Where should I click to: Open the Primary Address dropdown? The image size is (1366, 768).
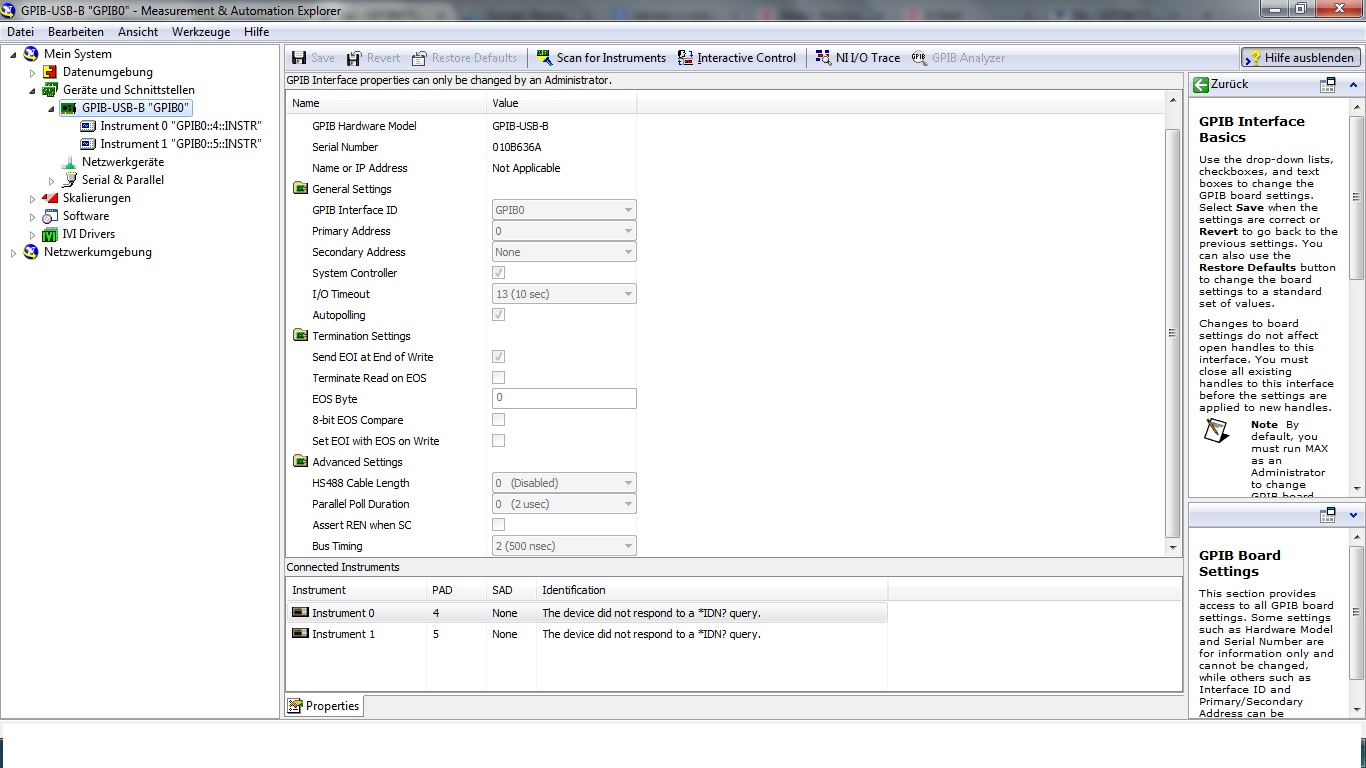pyautogui.click(x=564, y=231)
